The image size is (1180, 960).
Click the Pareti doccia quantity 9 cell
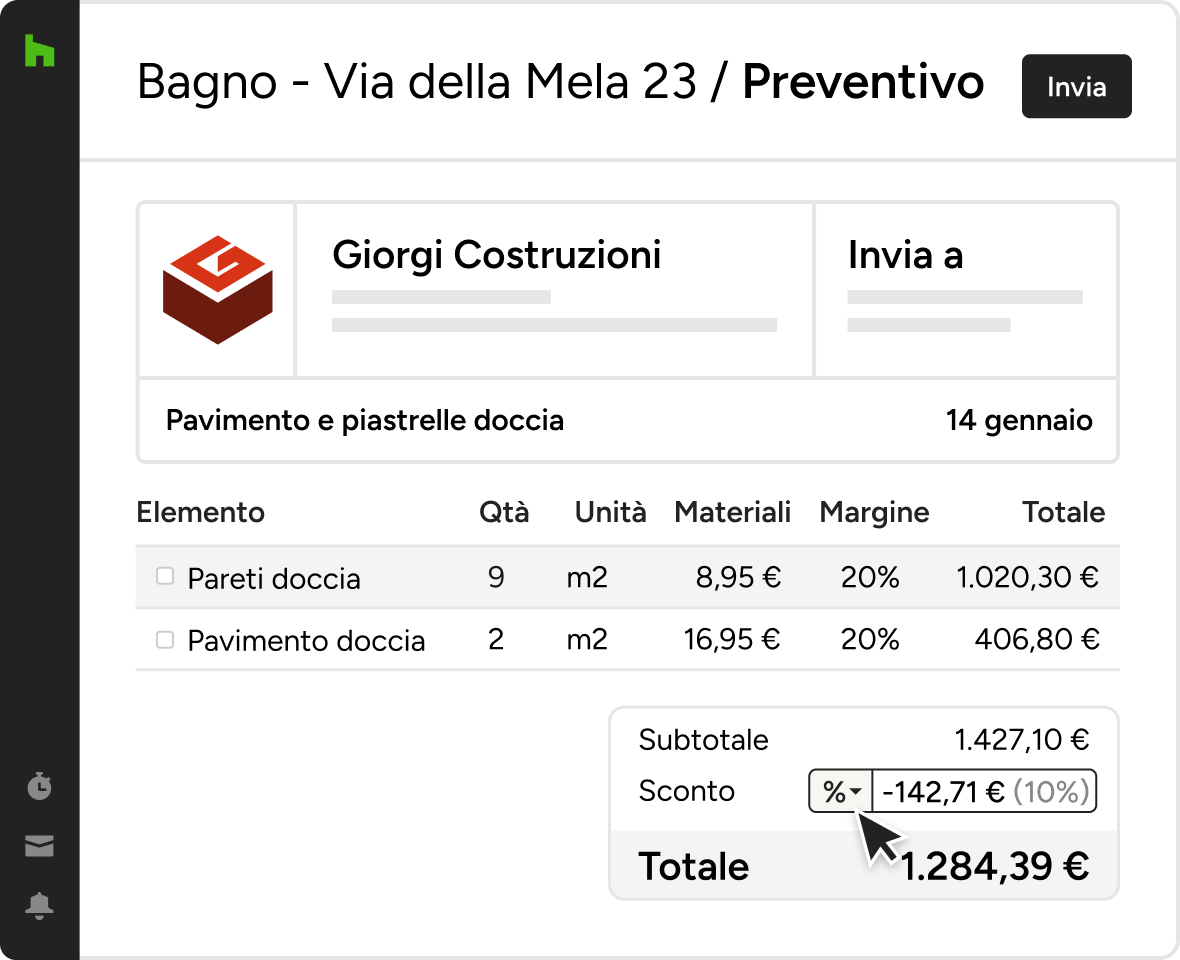click(496, 577)
